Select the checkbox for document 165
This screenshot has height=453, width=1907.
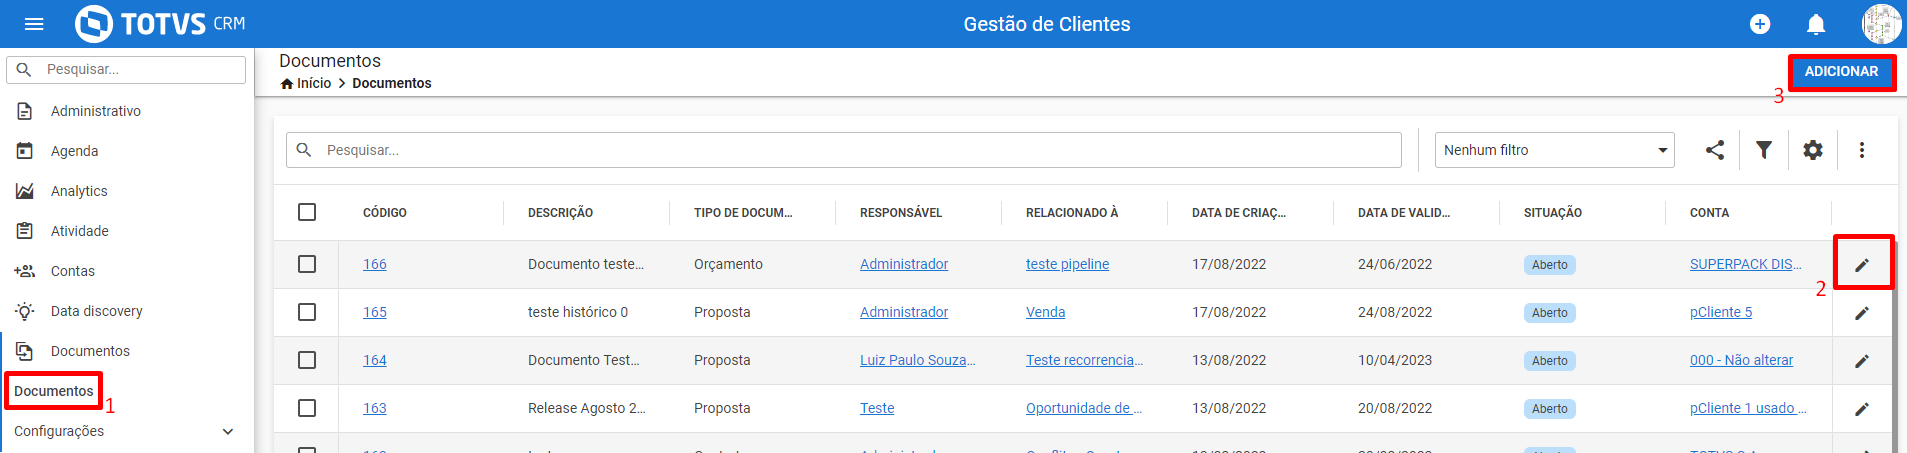pyautogui.click(x=307, y=312)
